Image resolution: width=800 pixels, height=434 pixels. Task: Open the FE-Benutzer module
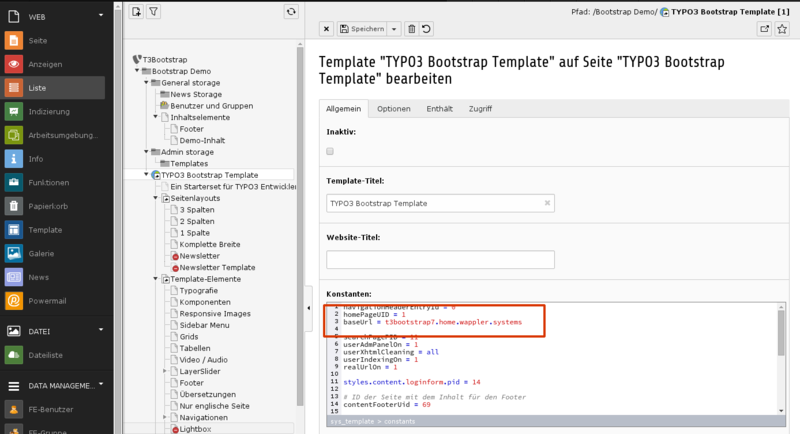(51, 410)
